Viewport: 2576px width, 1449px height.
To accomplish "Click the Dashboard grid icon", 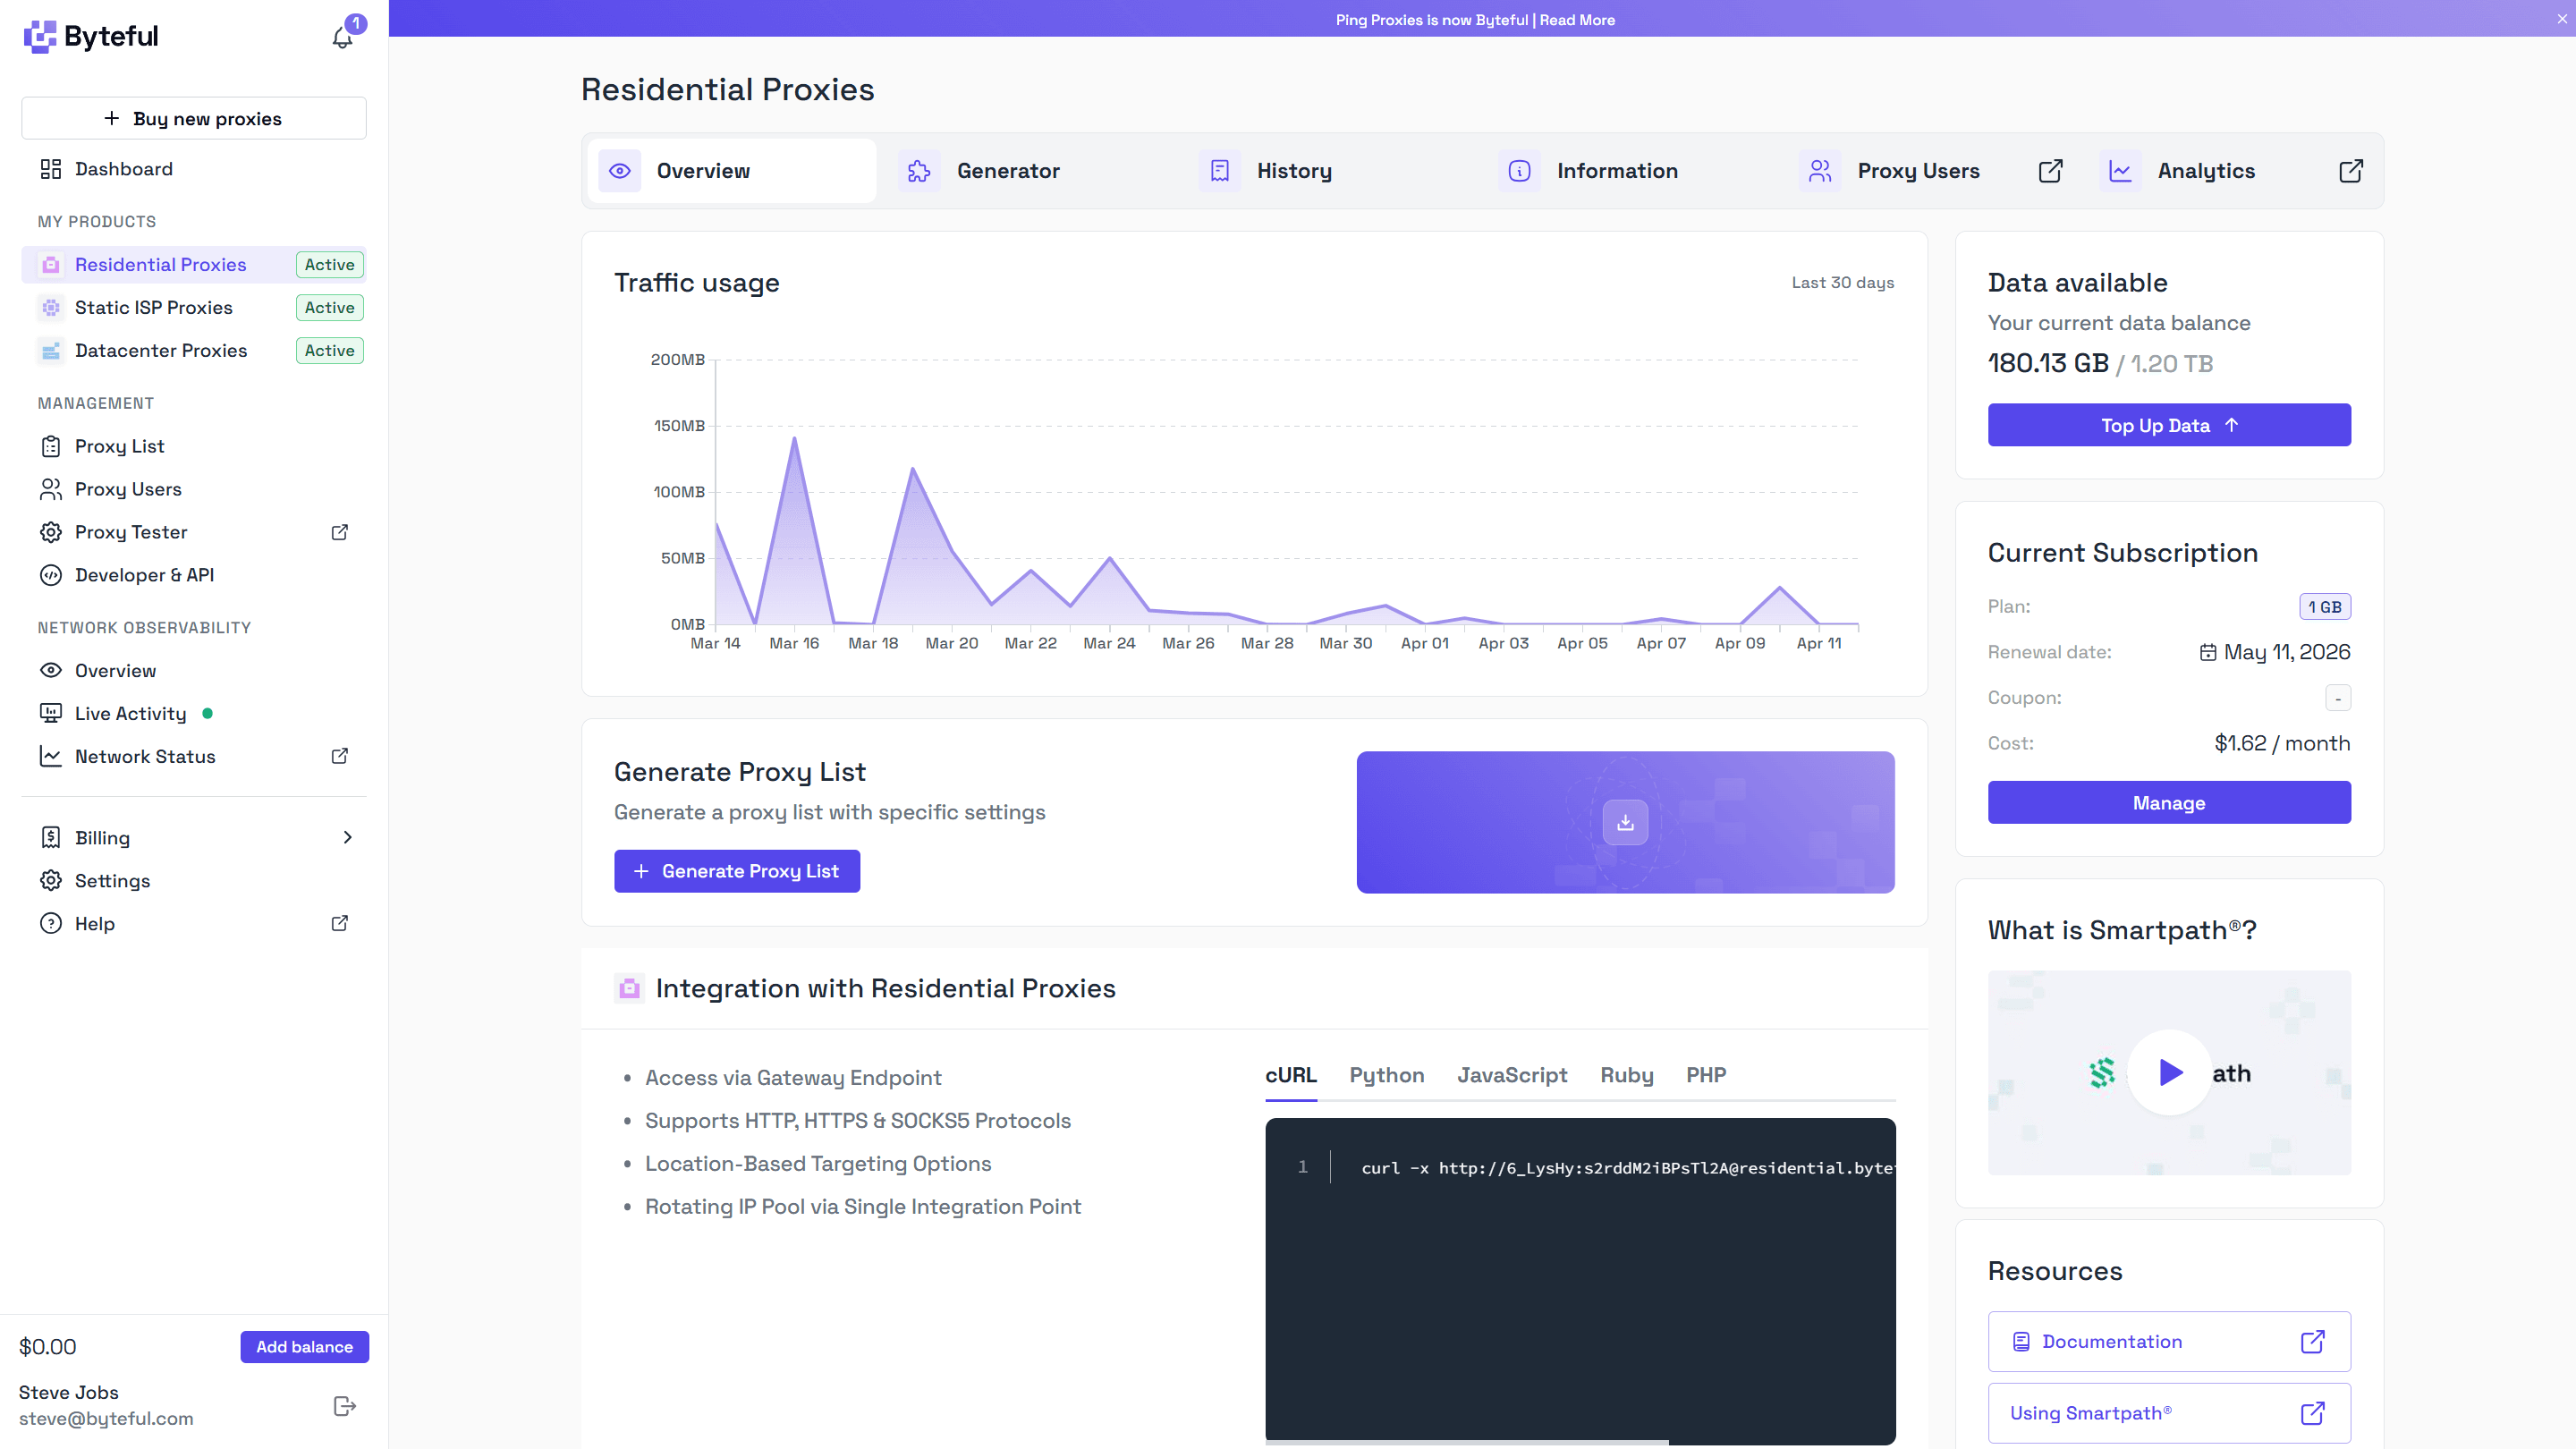I will click(51, 169).
